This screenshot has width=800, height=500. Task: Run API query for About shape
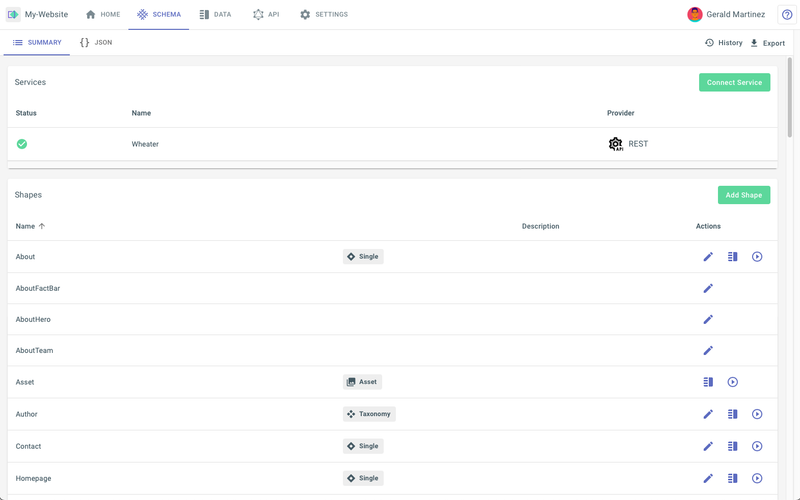pyautogui.click(x=757, y=257)
